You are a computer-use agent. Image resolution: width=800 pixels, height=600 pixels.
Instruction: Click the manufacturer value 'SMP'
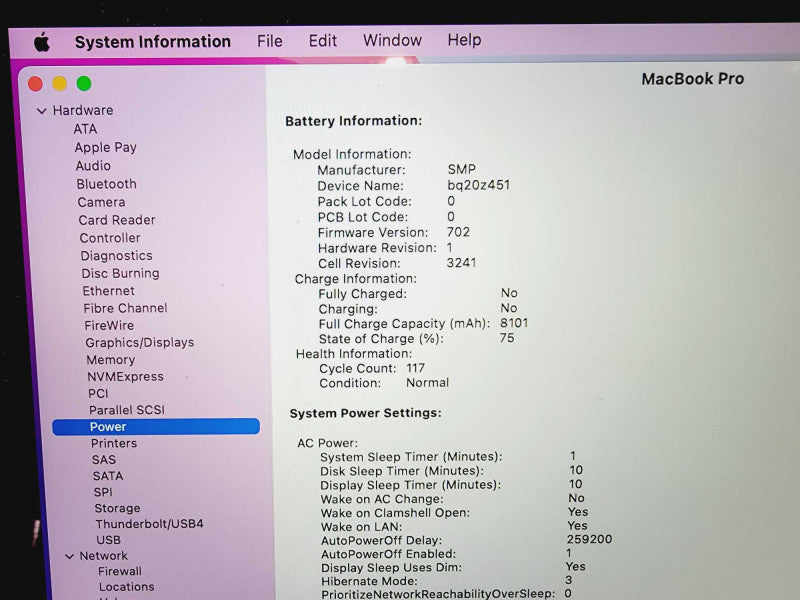click(x=462, y=169)
